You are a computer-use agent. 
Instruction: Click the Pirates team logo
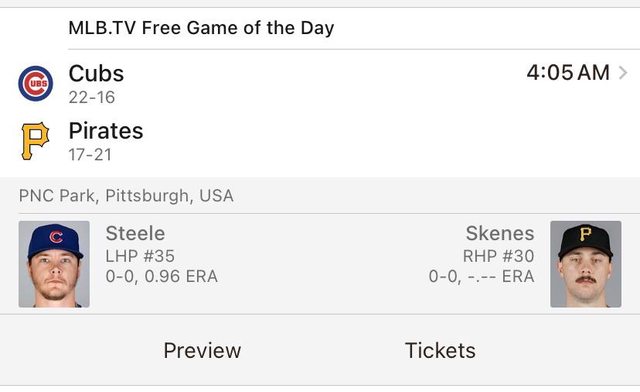[35, 141]
